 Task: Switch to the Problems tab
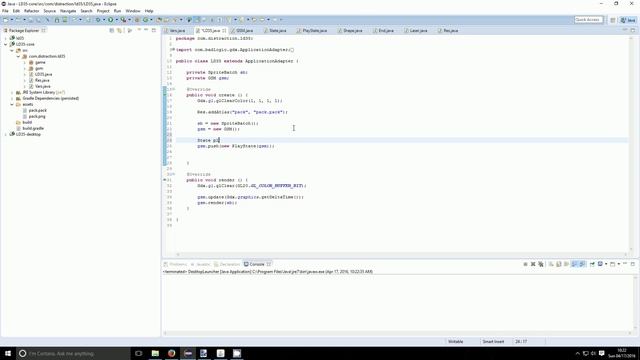point(176,264)
